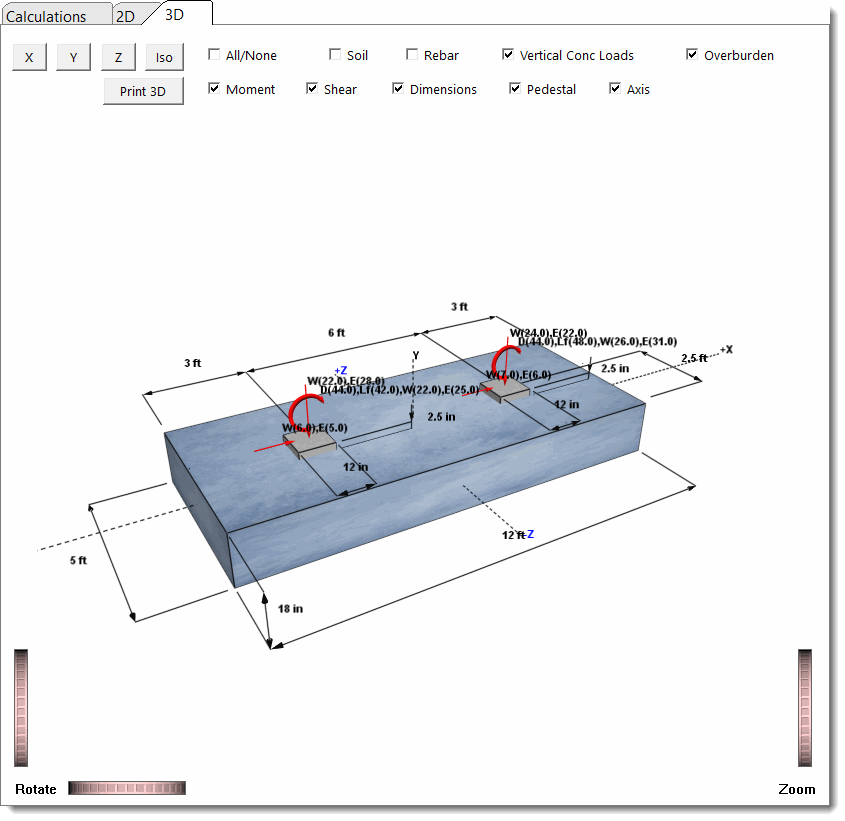This screenshot has height=821, width=845.
Task: Switch to the Calculations tab
Action: click(x=55, y=15)
